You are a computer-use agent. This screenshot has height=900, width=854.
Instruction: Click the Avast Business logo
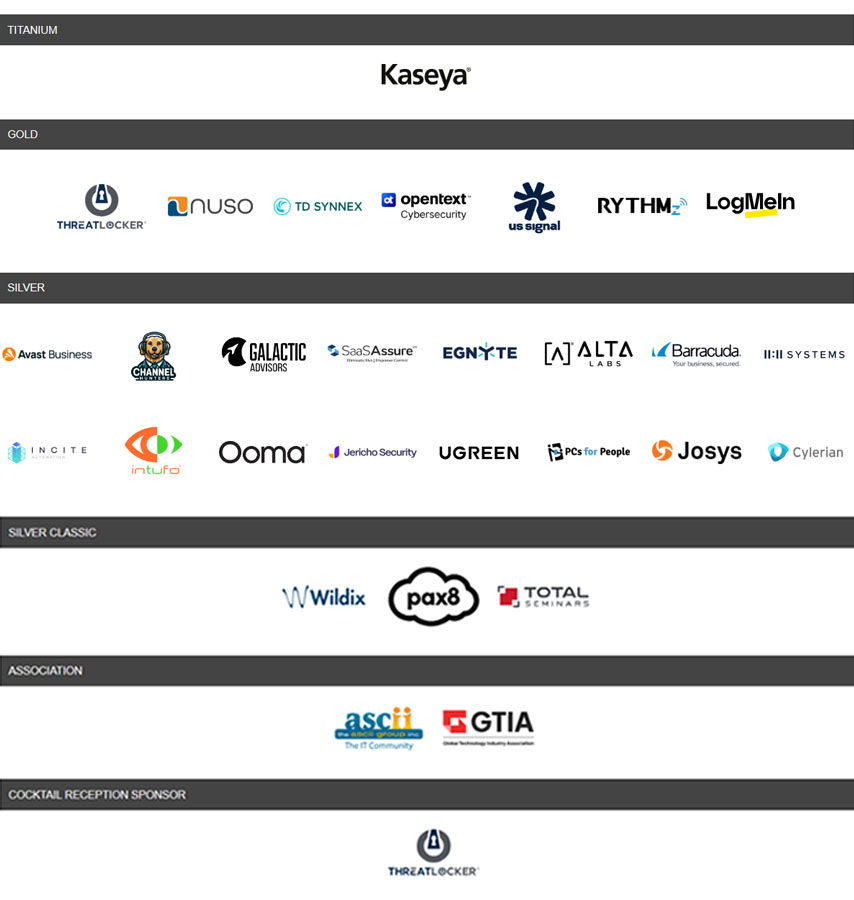(47, 354)
